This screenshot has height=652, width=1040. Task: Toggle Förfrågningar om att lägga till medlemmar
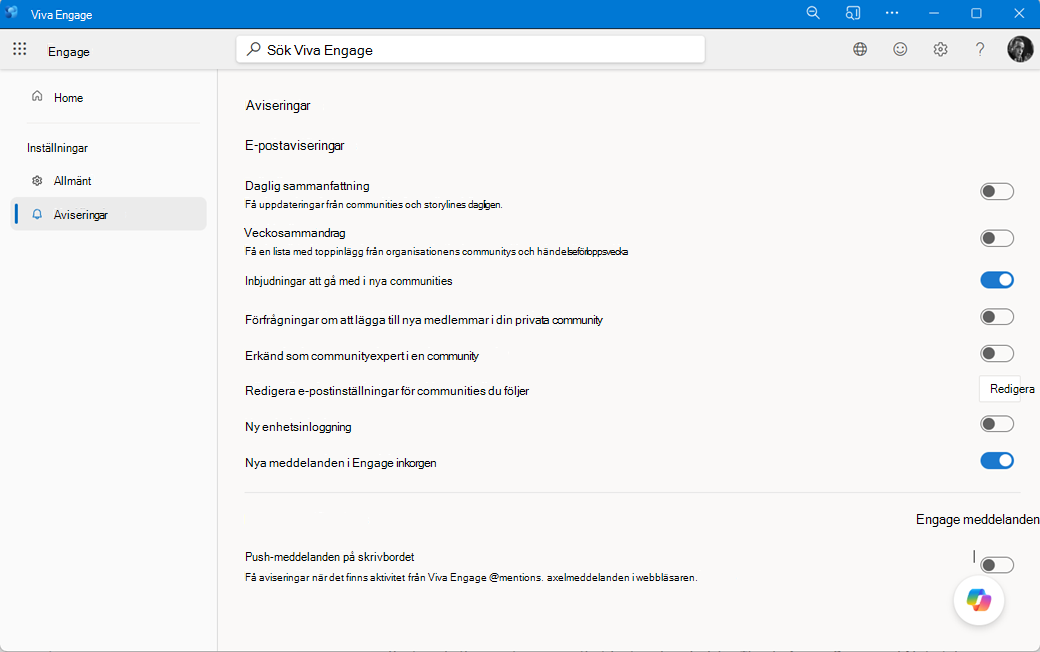[x=997, y=317]
